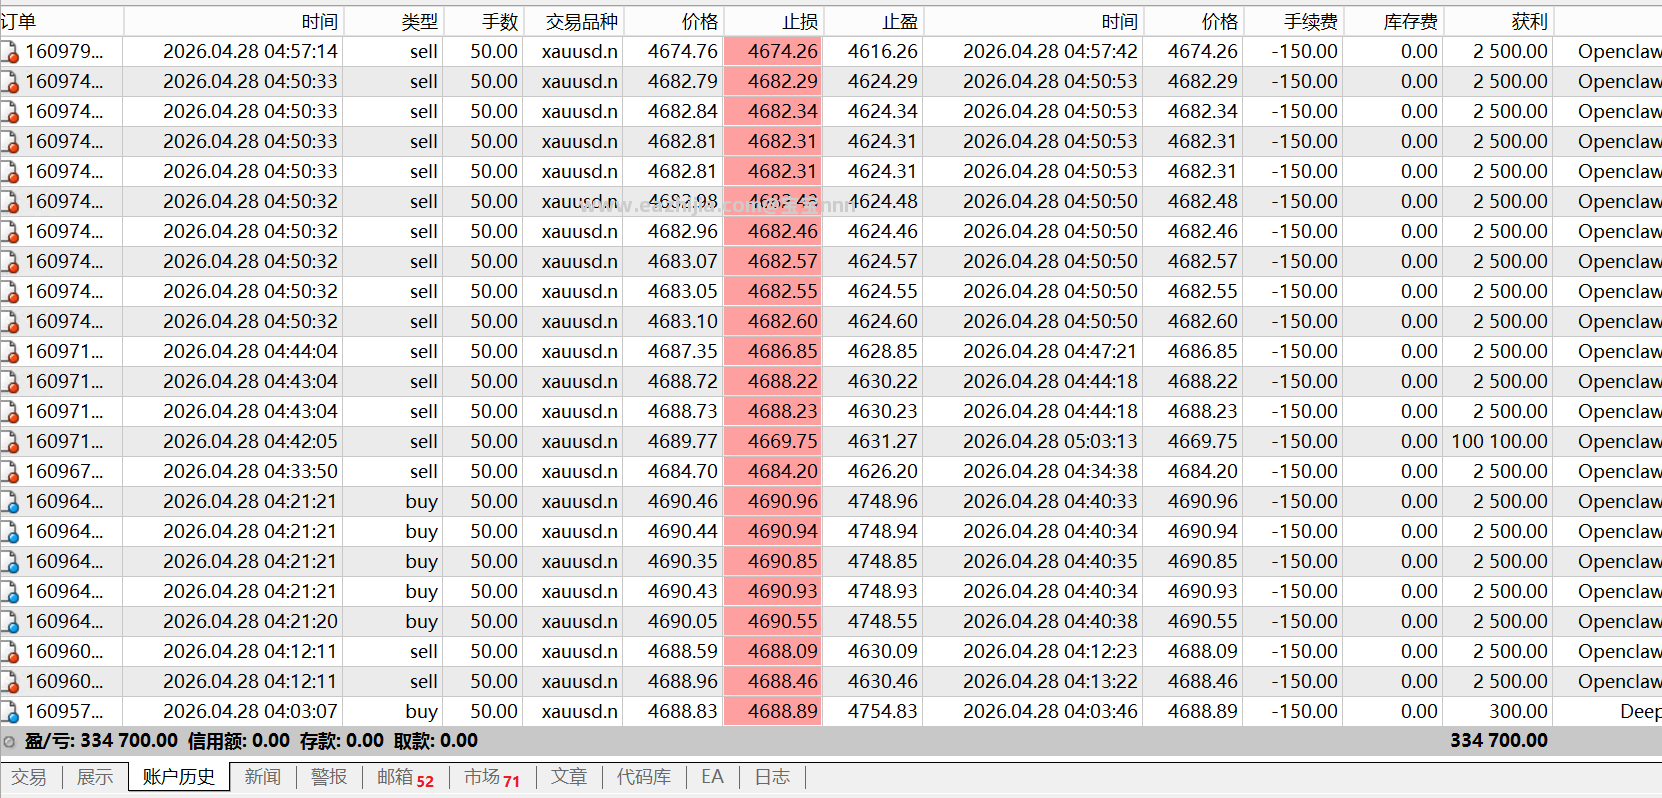Select the red stop-loss cell 4669.75
The width and height of the screenshot is (1662, 798).
(x=773, y=441)
